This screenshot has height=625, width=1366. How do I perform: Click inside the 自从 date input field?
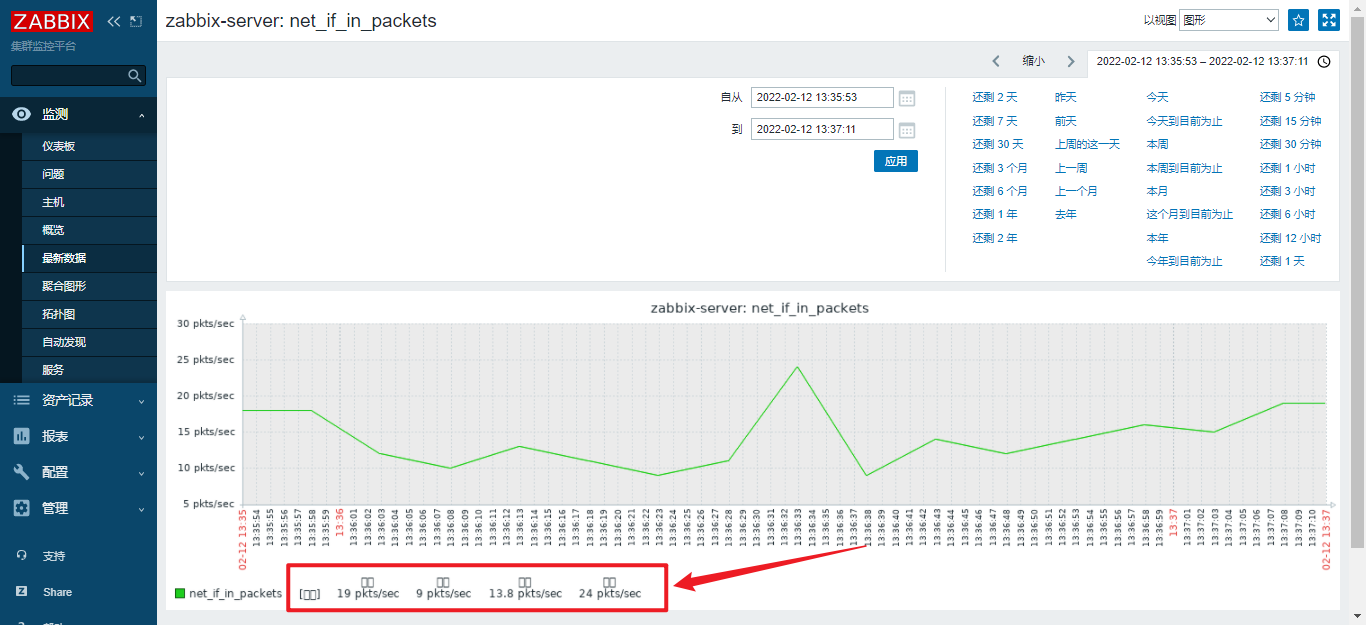[x=822, y=97]
